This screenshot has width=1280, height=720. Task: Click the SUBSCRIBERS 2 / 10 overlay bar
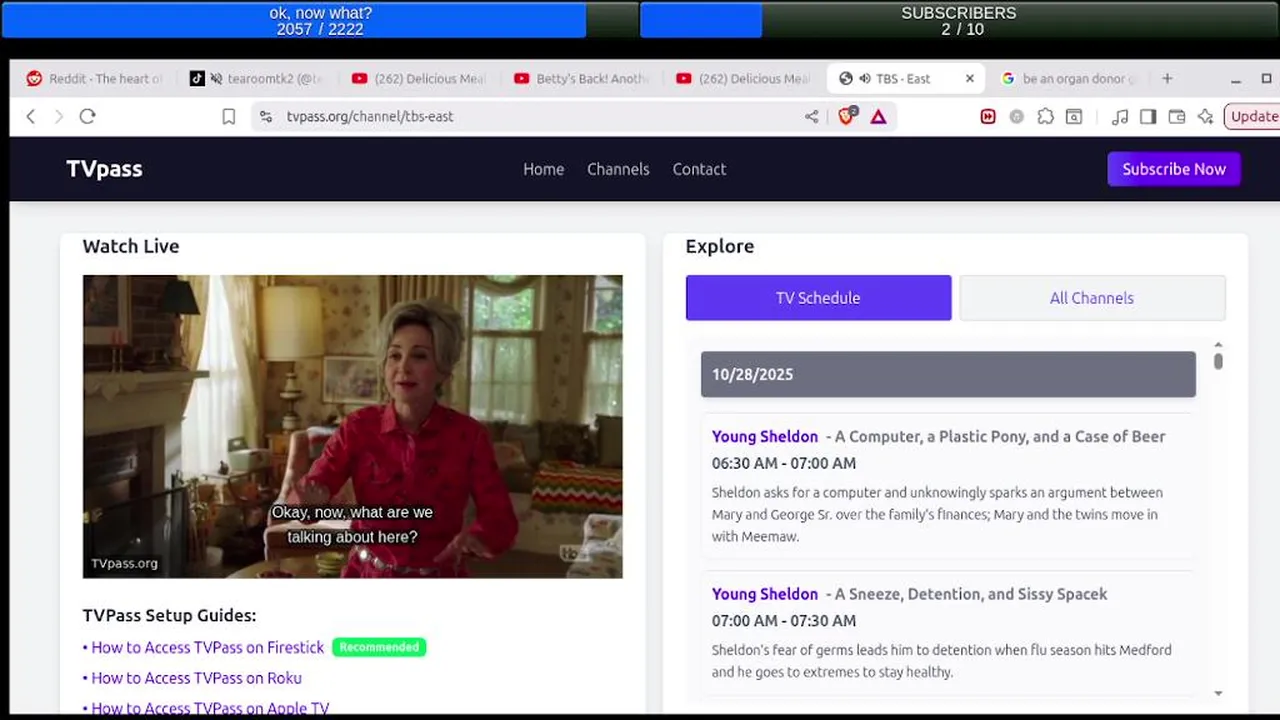coord(960,21)
